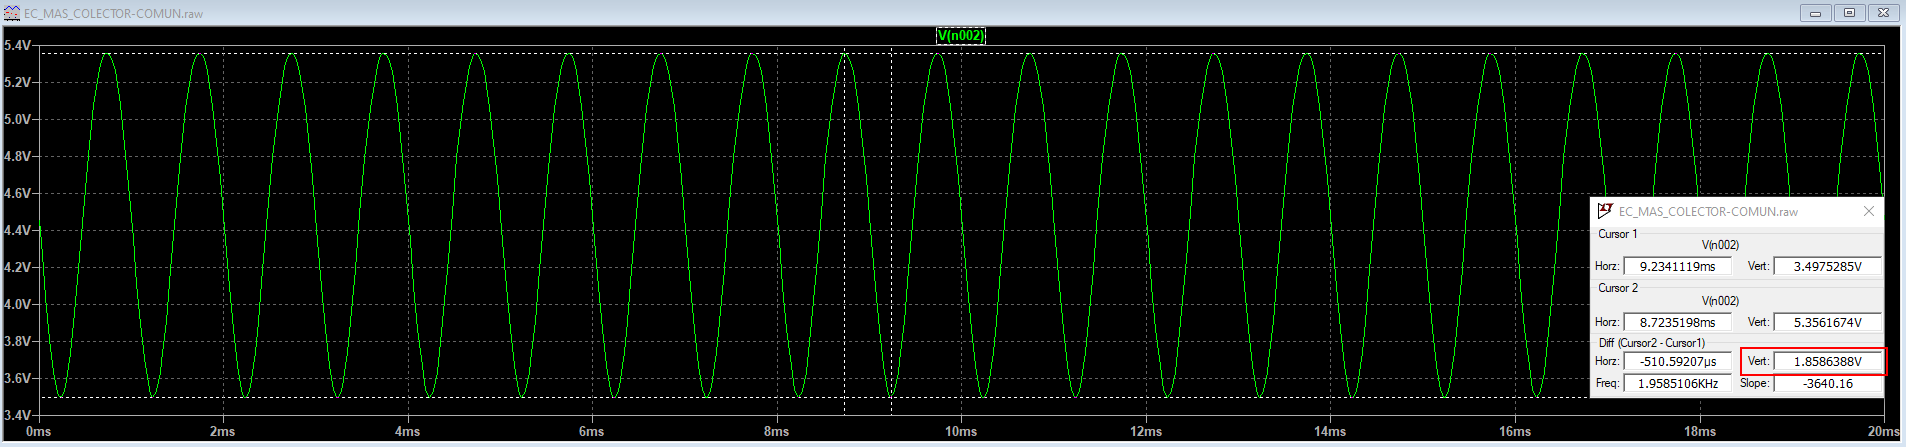
Task: Select the Slope value field
Action: pos(1827,383)
